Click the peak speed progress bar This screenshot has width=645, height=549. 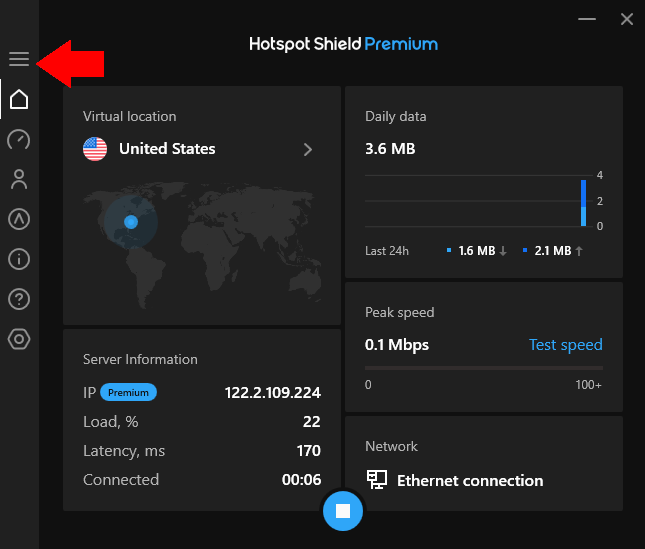(484, 368)
